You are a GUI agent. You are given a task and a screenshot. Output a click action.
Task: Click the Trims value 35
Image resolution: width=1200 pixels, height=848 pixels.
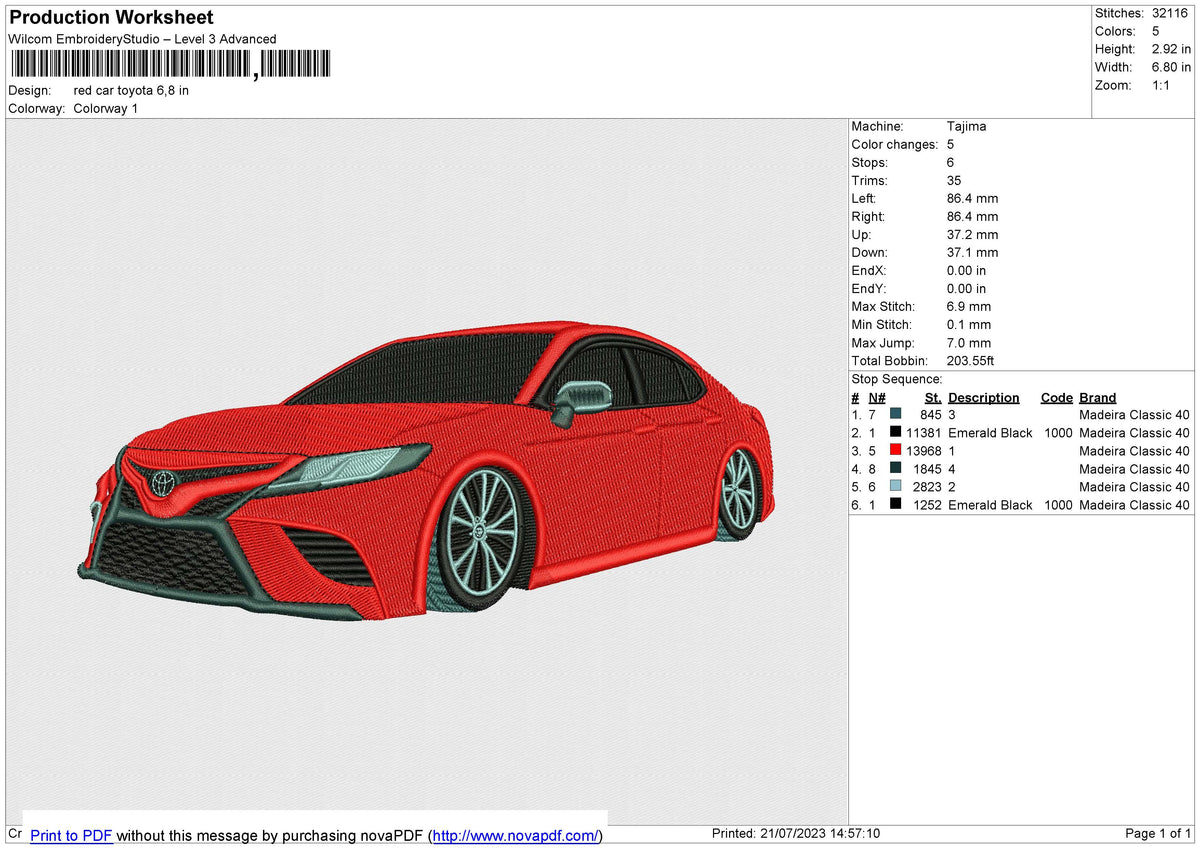point(954,181)
